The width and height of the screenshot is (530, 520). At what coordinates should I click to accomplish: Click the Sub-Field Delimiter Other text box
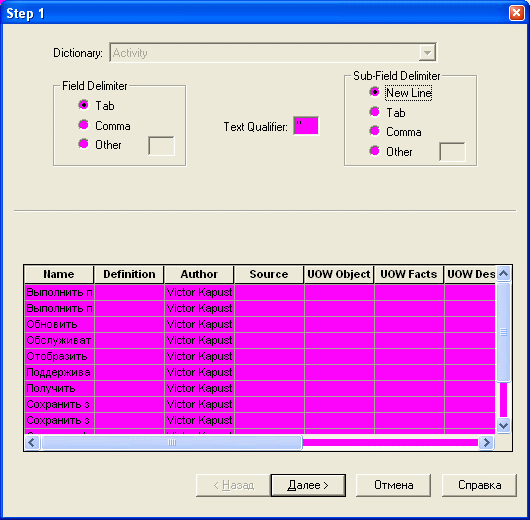click(x=452, y=152)
